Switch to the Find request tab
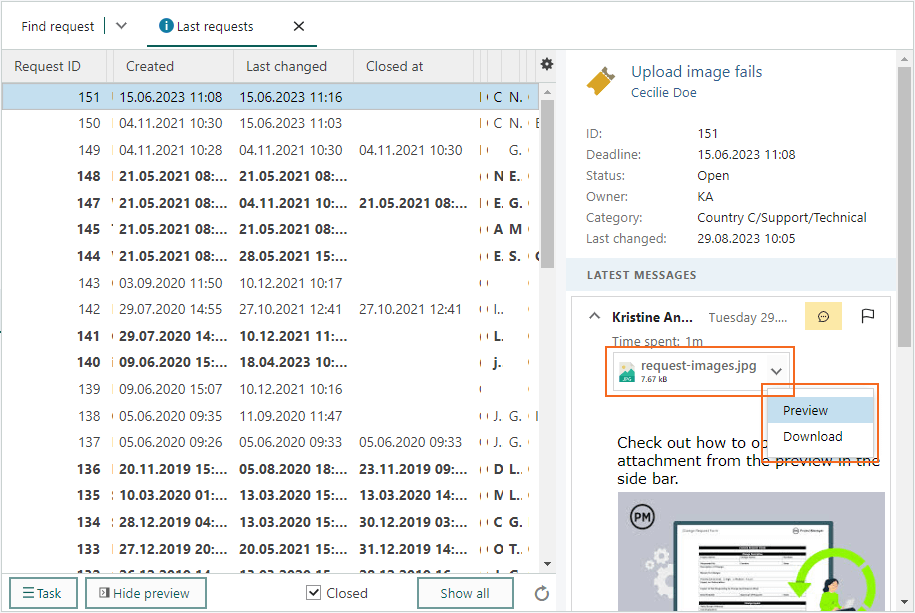Screen dimensions: 915x613 (x=57, y=26)
